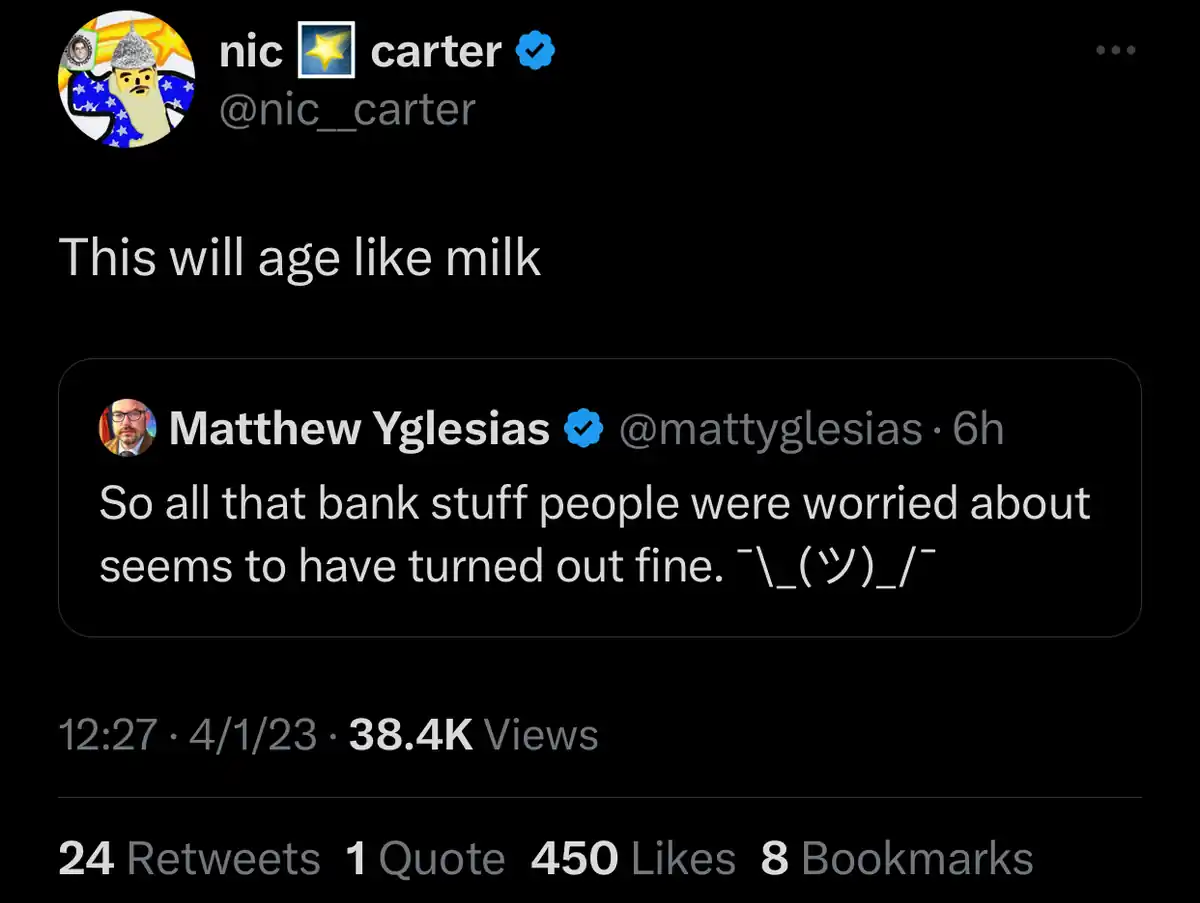Click the "This will age like milk" text
This screenshot has width=1200, height=903.
tap(300, 257)
